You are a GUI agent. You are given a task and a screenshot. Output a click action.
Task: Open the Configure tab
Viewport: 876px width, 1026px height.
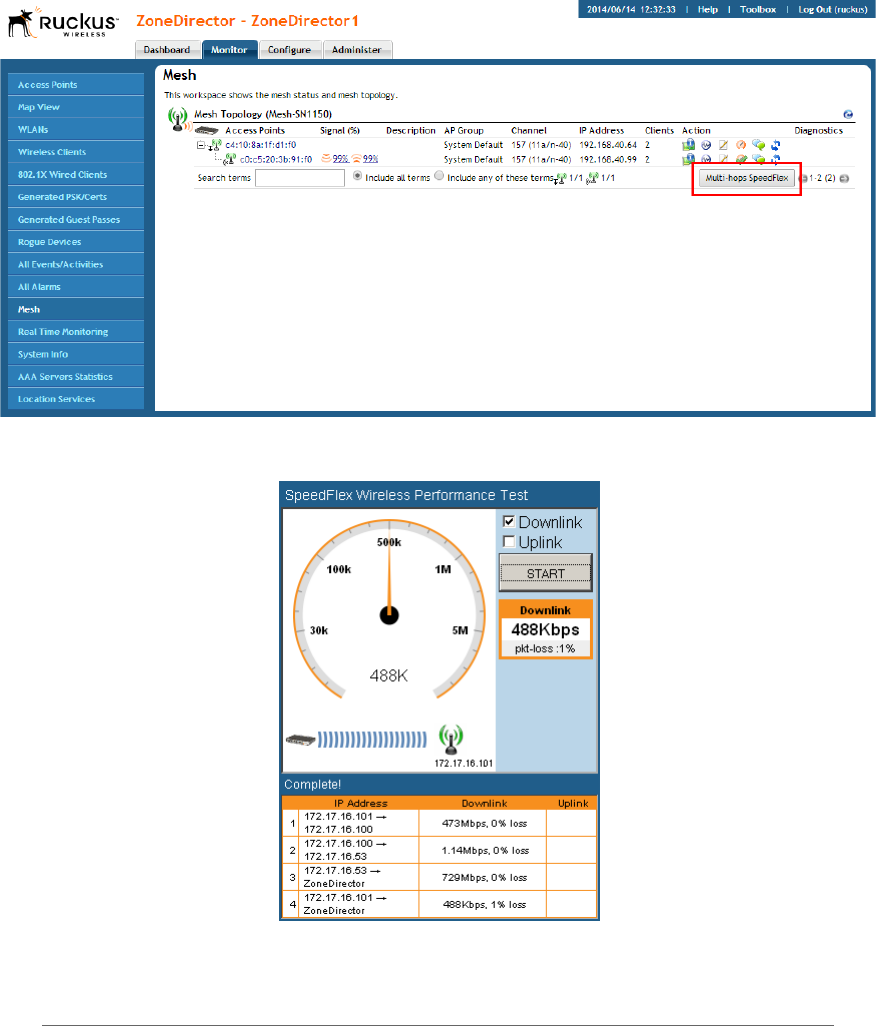click(x=290, y=50)
